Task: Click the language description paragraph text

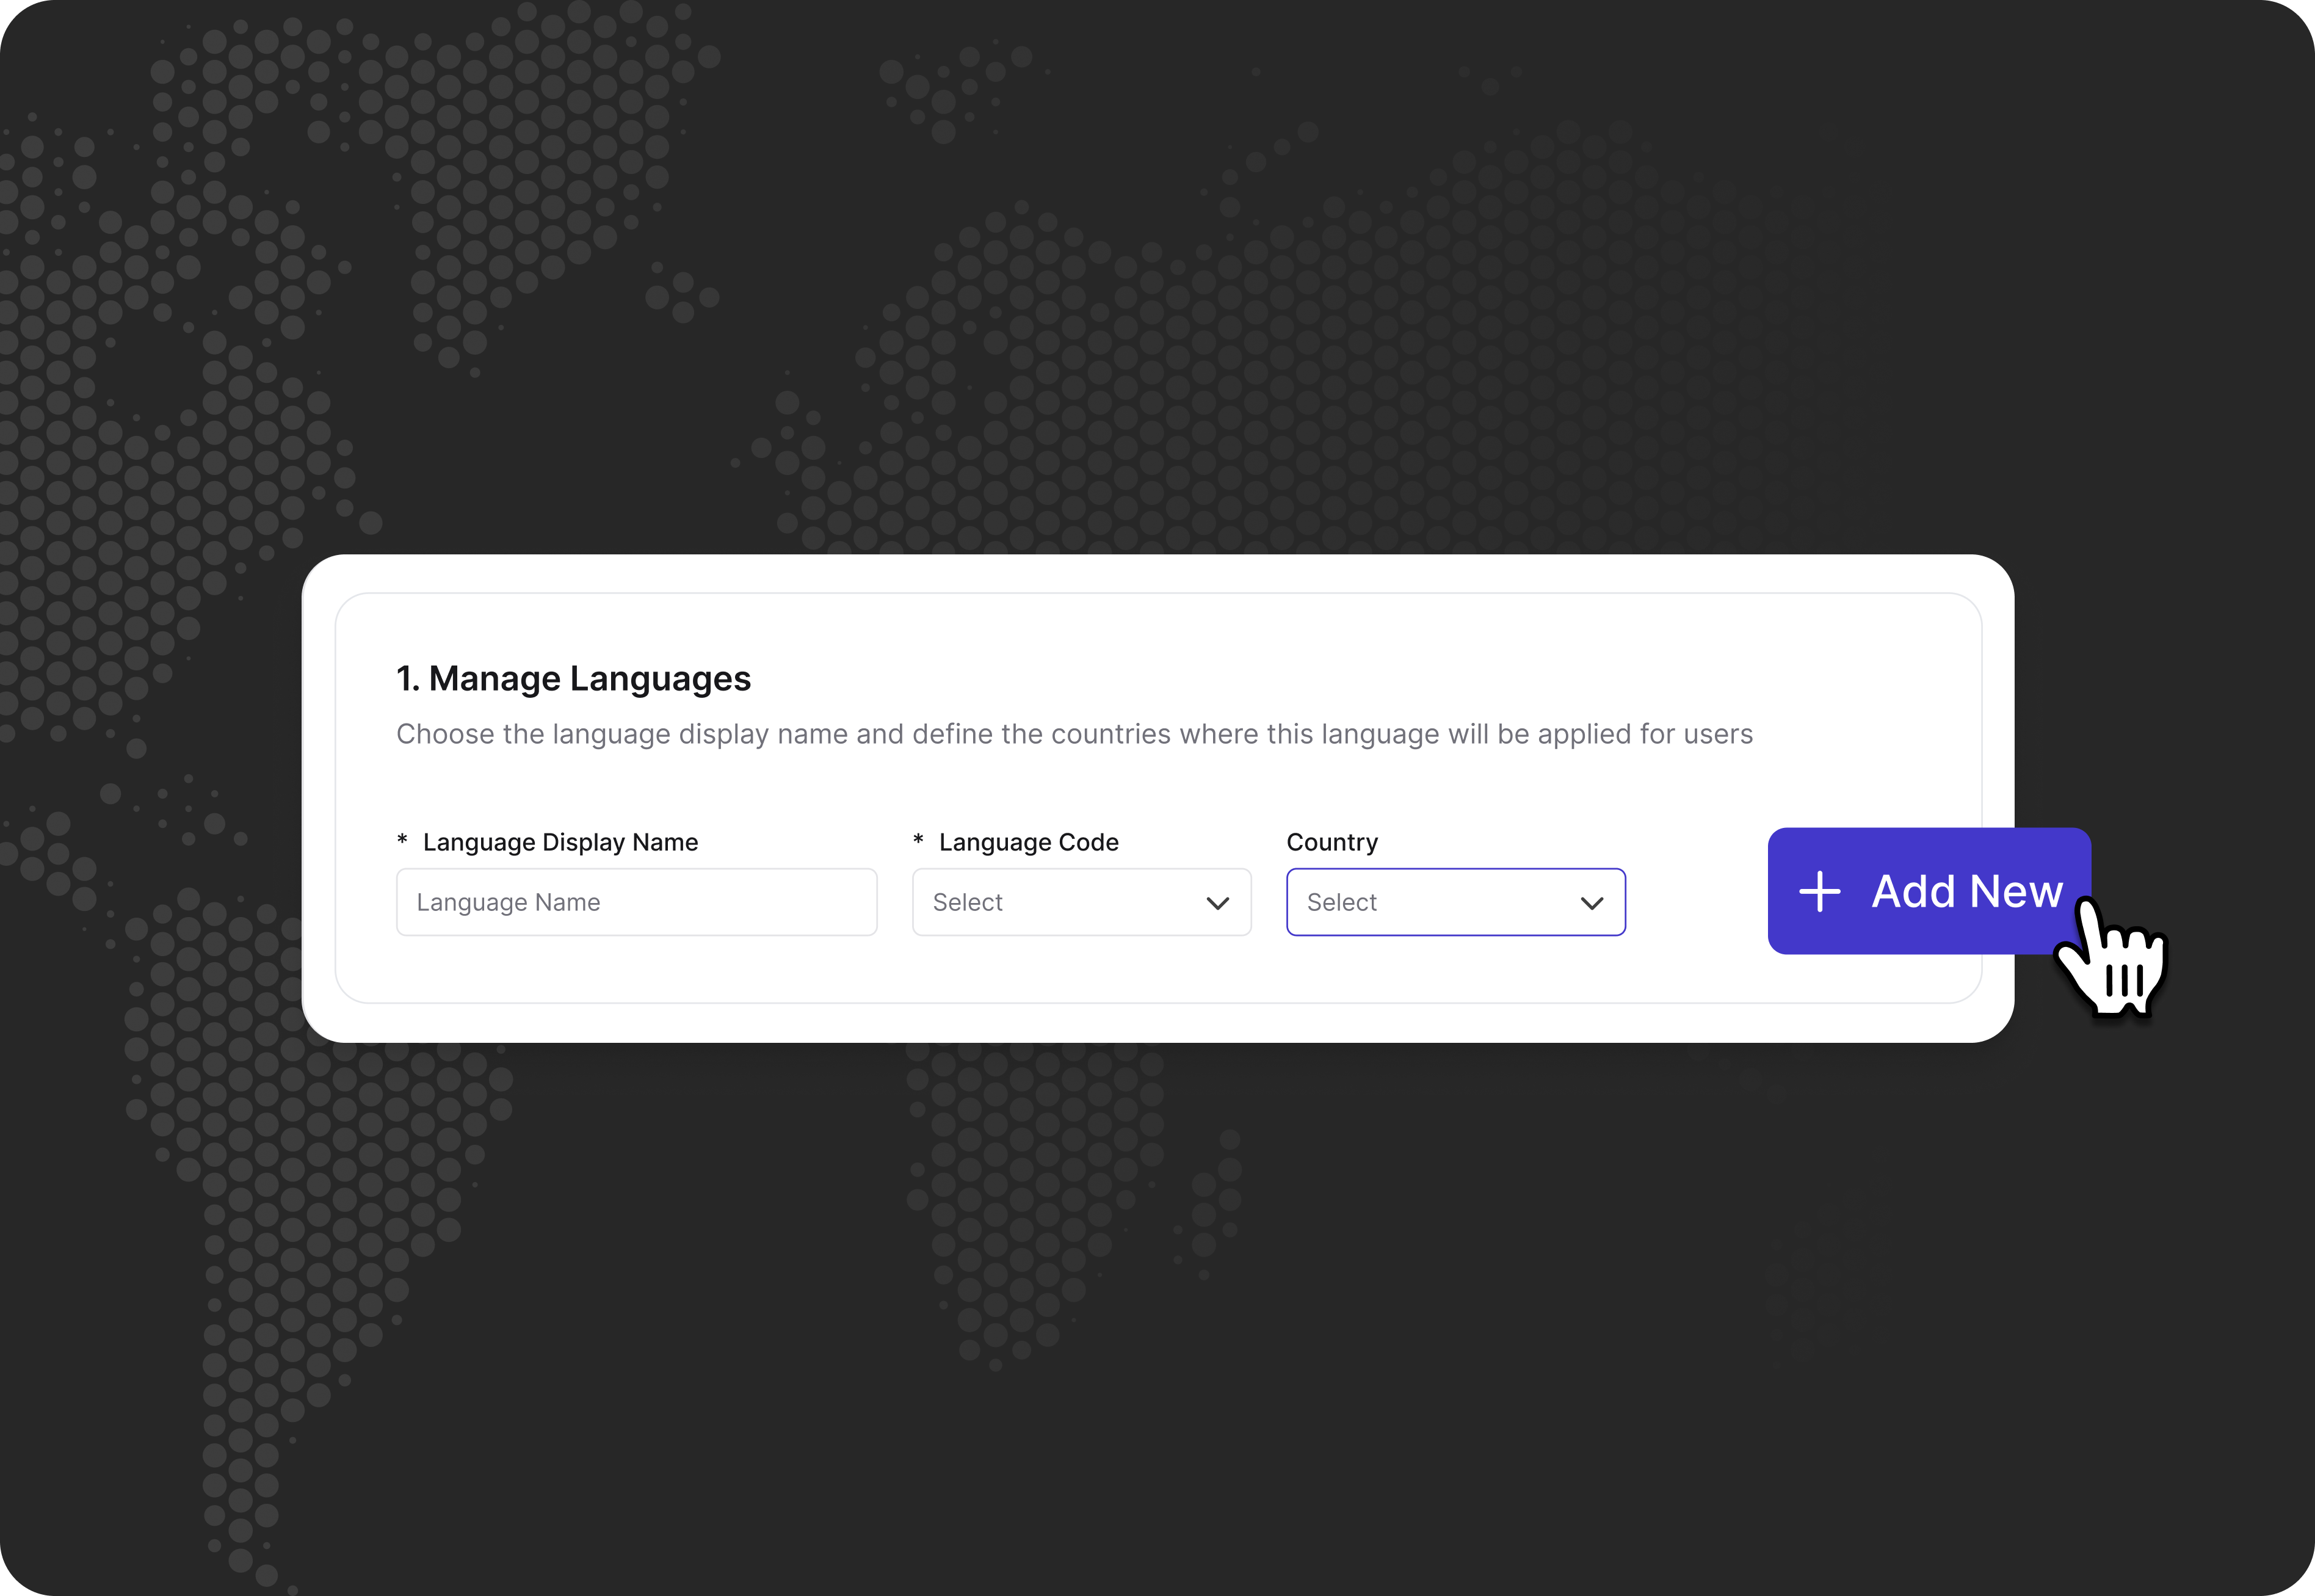Action: (x=1074, y=734)
